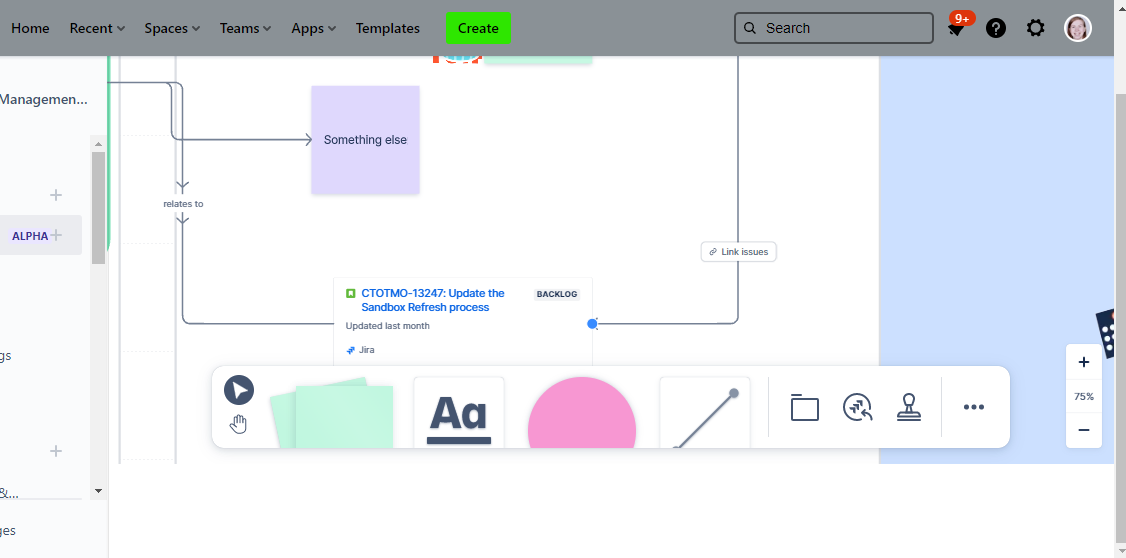Zoom in with the plus button
Viewport: 1126px width, 558px height.
coord(1084,362)
